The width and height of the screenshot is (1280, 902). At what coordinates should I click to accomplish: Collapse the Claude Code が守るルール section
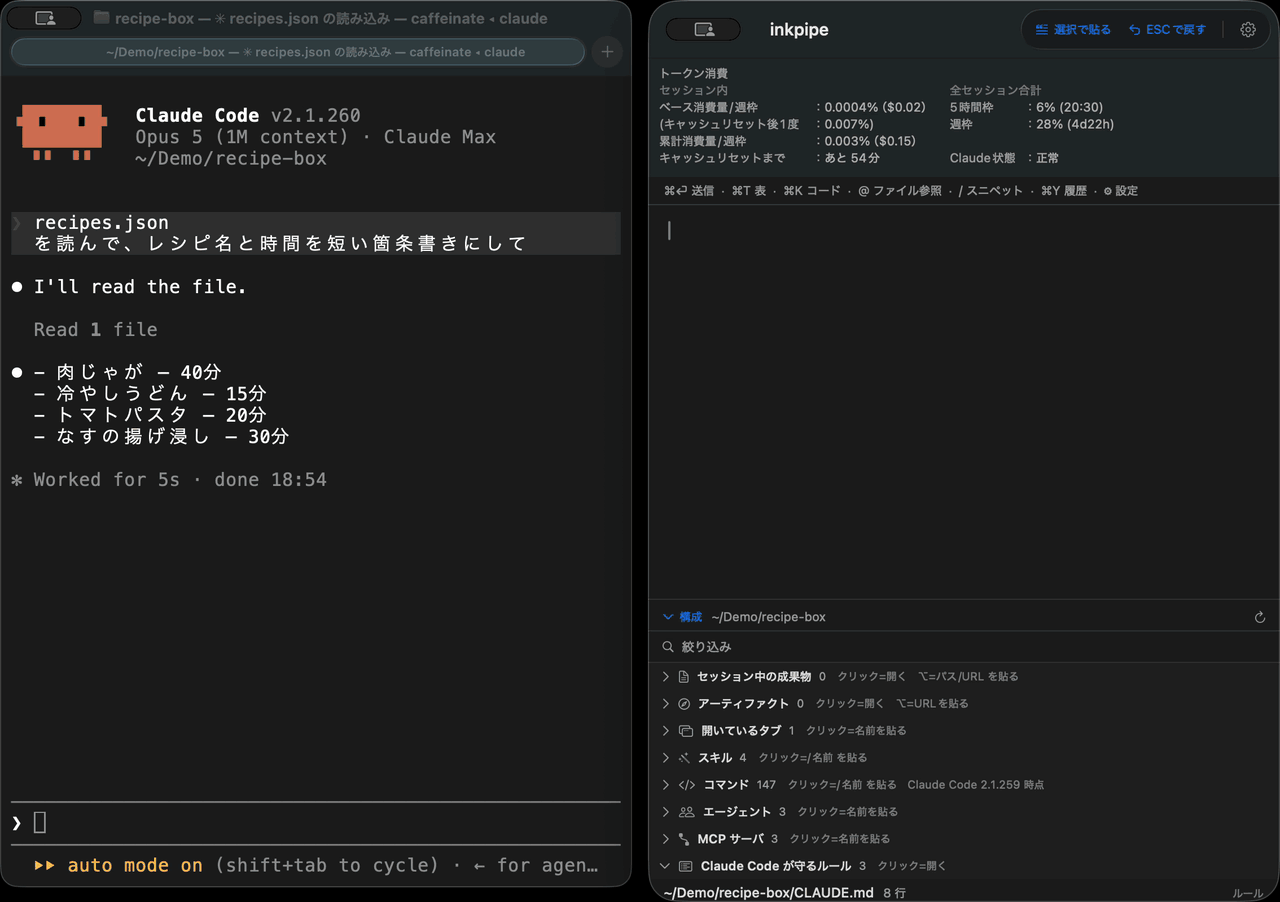pyautogui.click(x=666, y=866)
